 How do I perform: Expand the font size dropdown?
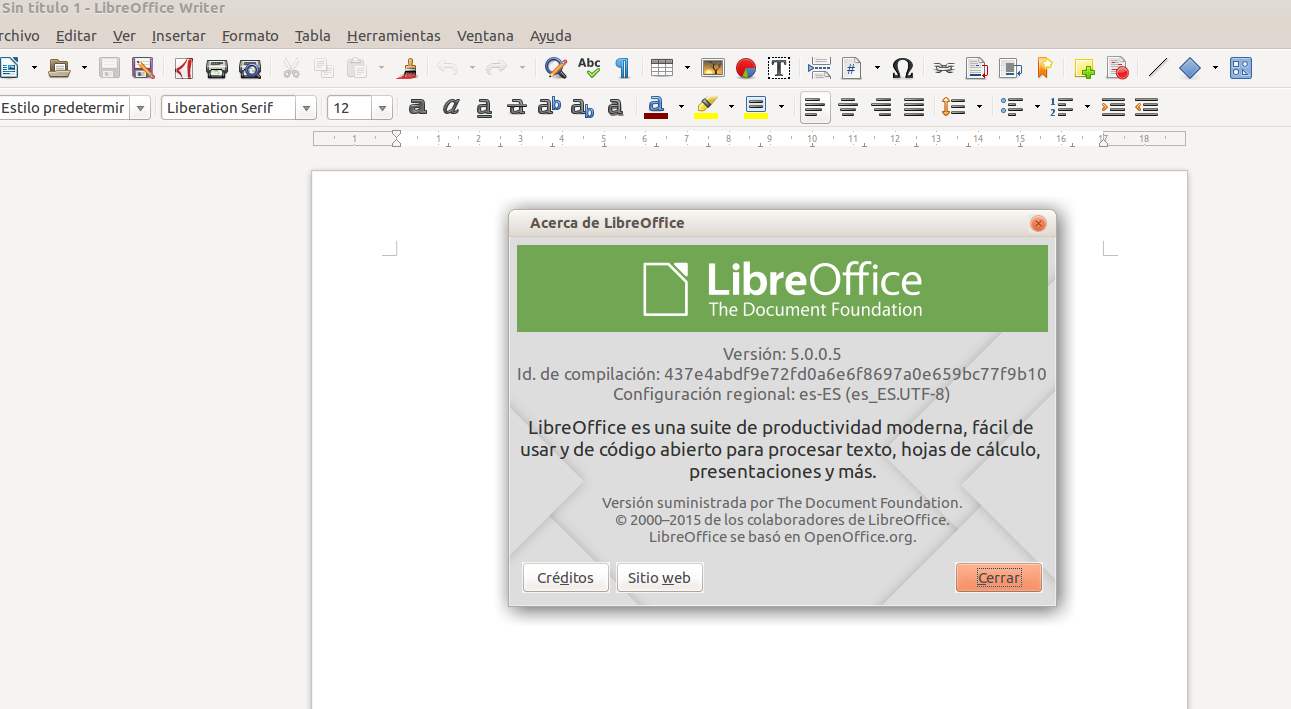382,108
